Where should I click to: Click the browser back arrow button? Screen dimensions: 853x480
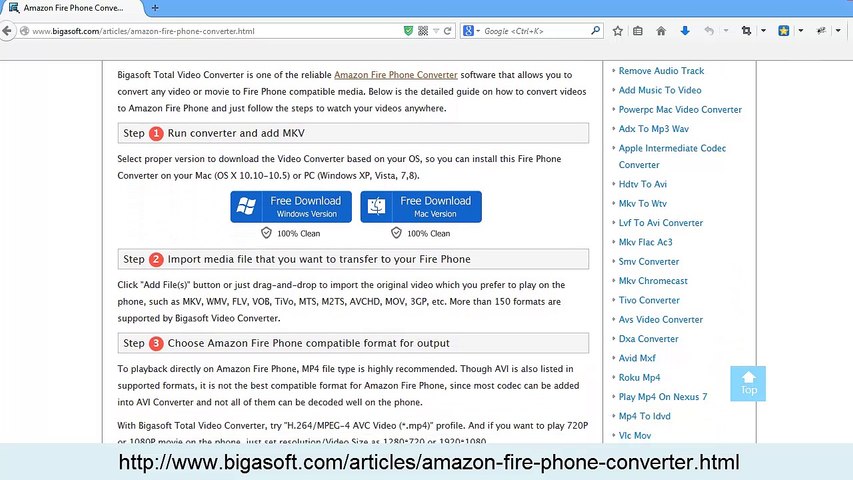coord(7,31)
